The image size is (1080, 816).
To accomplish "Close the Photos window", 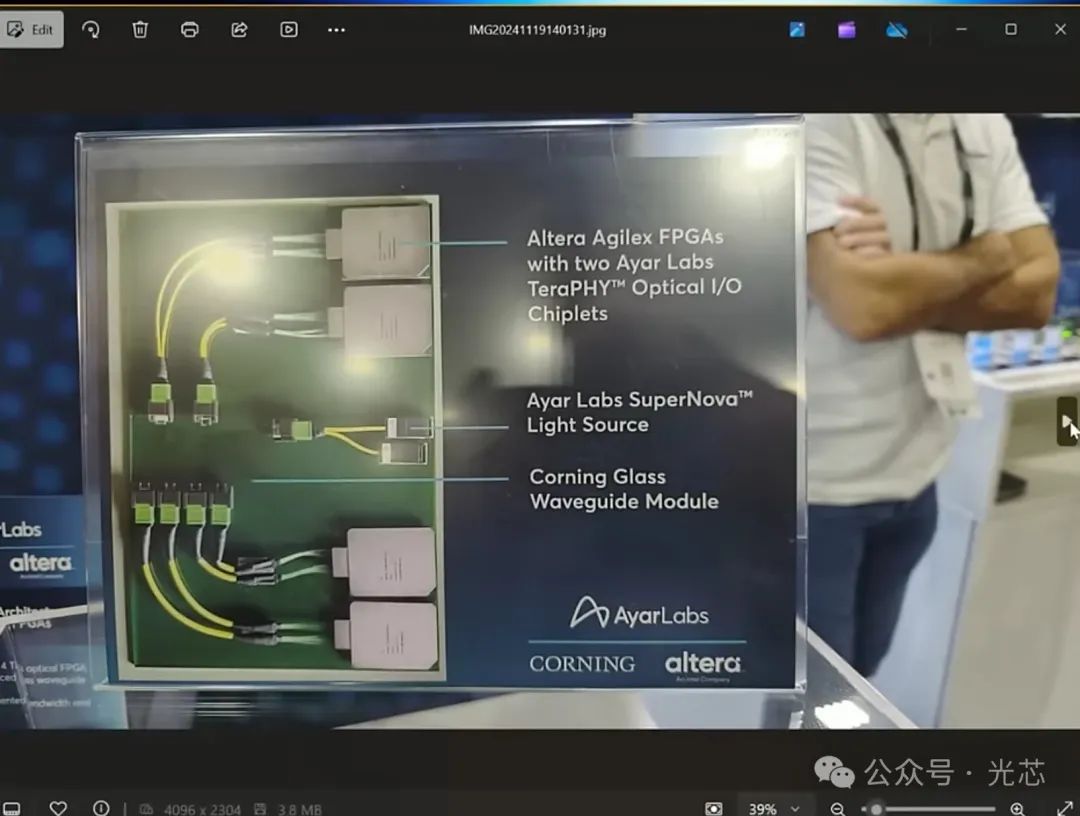I will click(1060, 30).
